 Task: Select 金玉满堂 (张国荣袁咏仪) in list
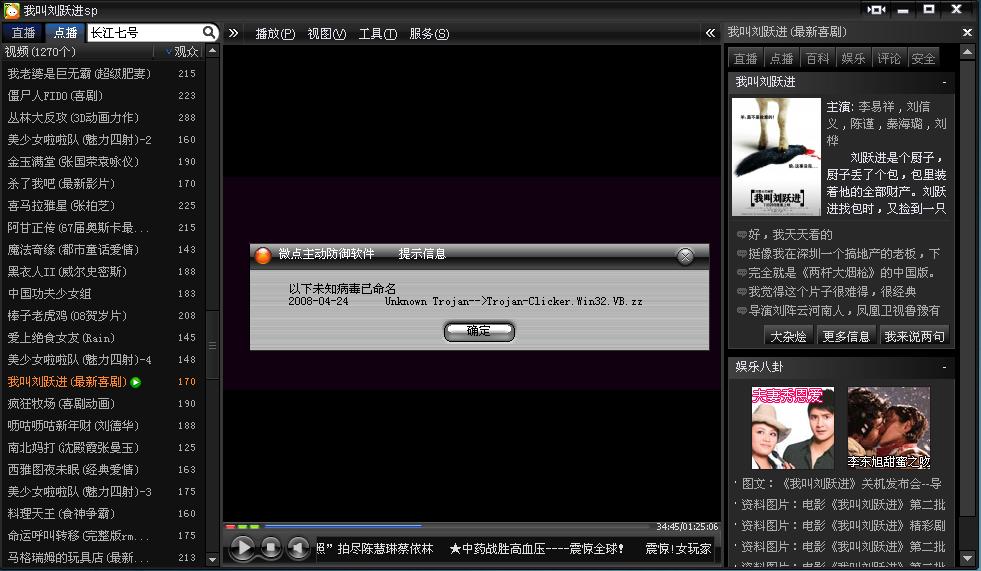click(x=102, y=161)
